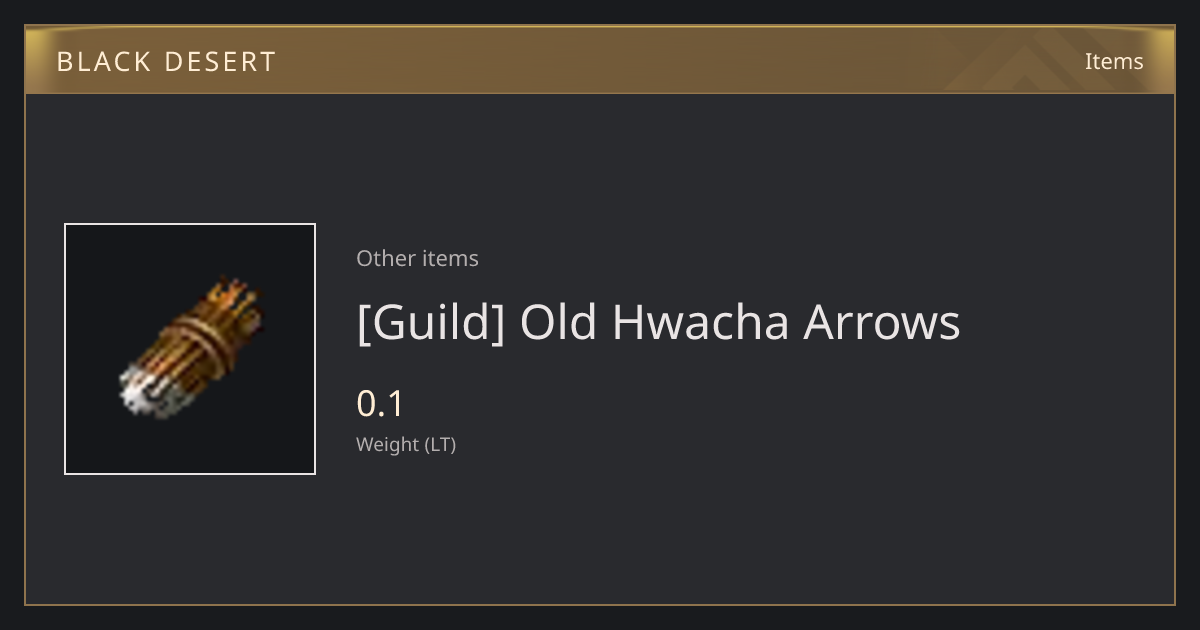Click the white-bordered item thumbnail frame
This screenshot has width=1200, height=630.
pos(190,349)
